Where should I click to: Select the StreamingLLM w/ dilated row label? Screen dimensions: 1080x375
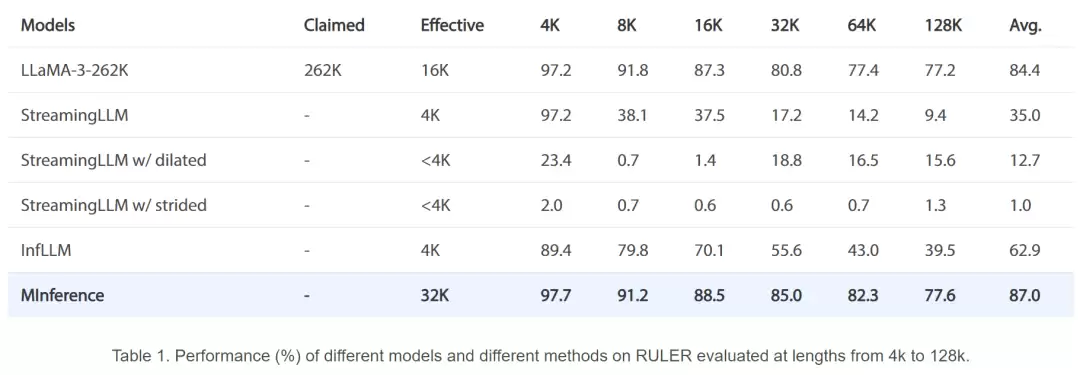pos(114,161)
